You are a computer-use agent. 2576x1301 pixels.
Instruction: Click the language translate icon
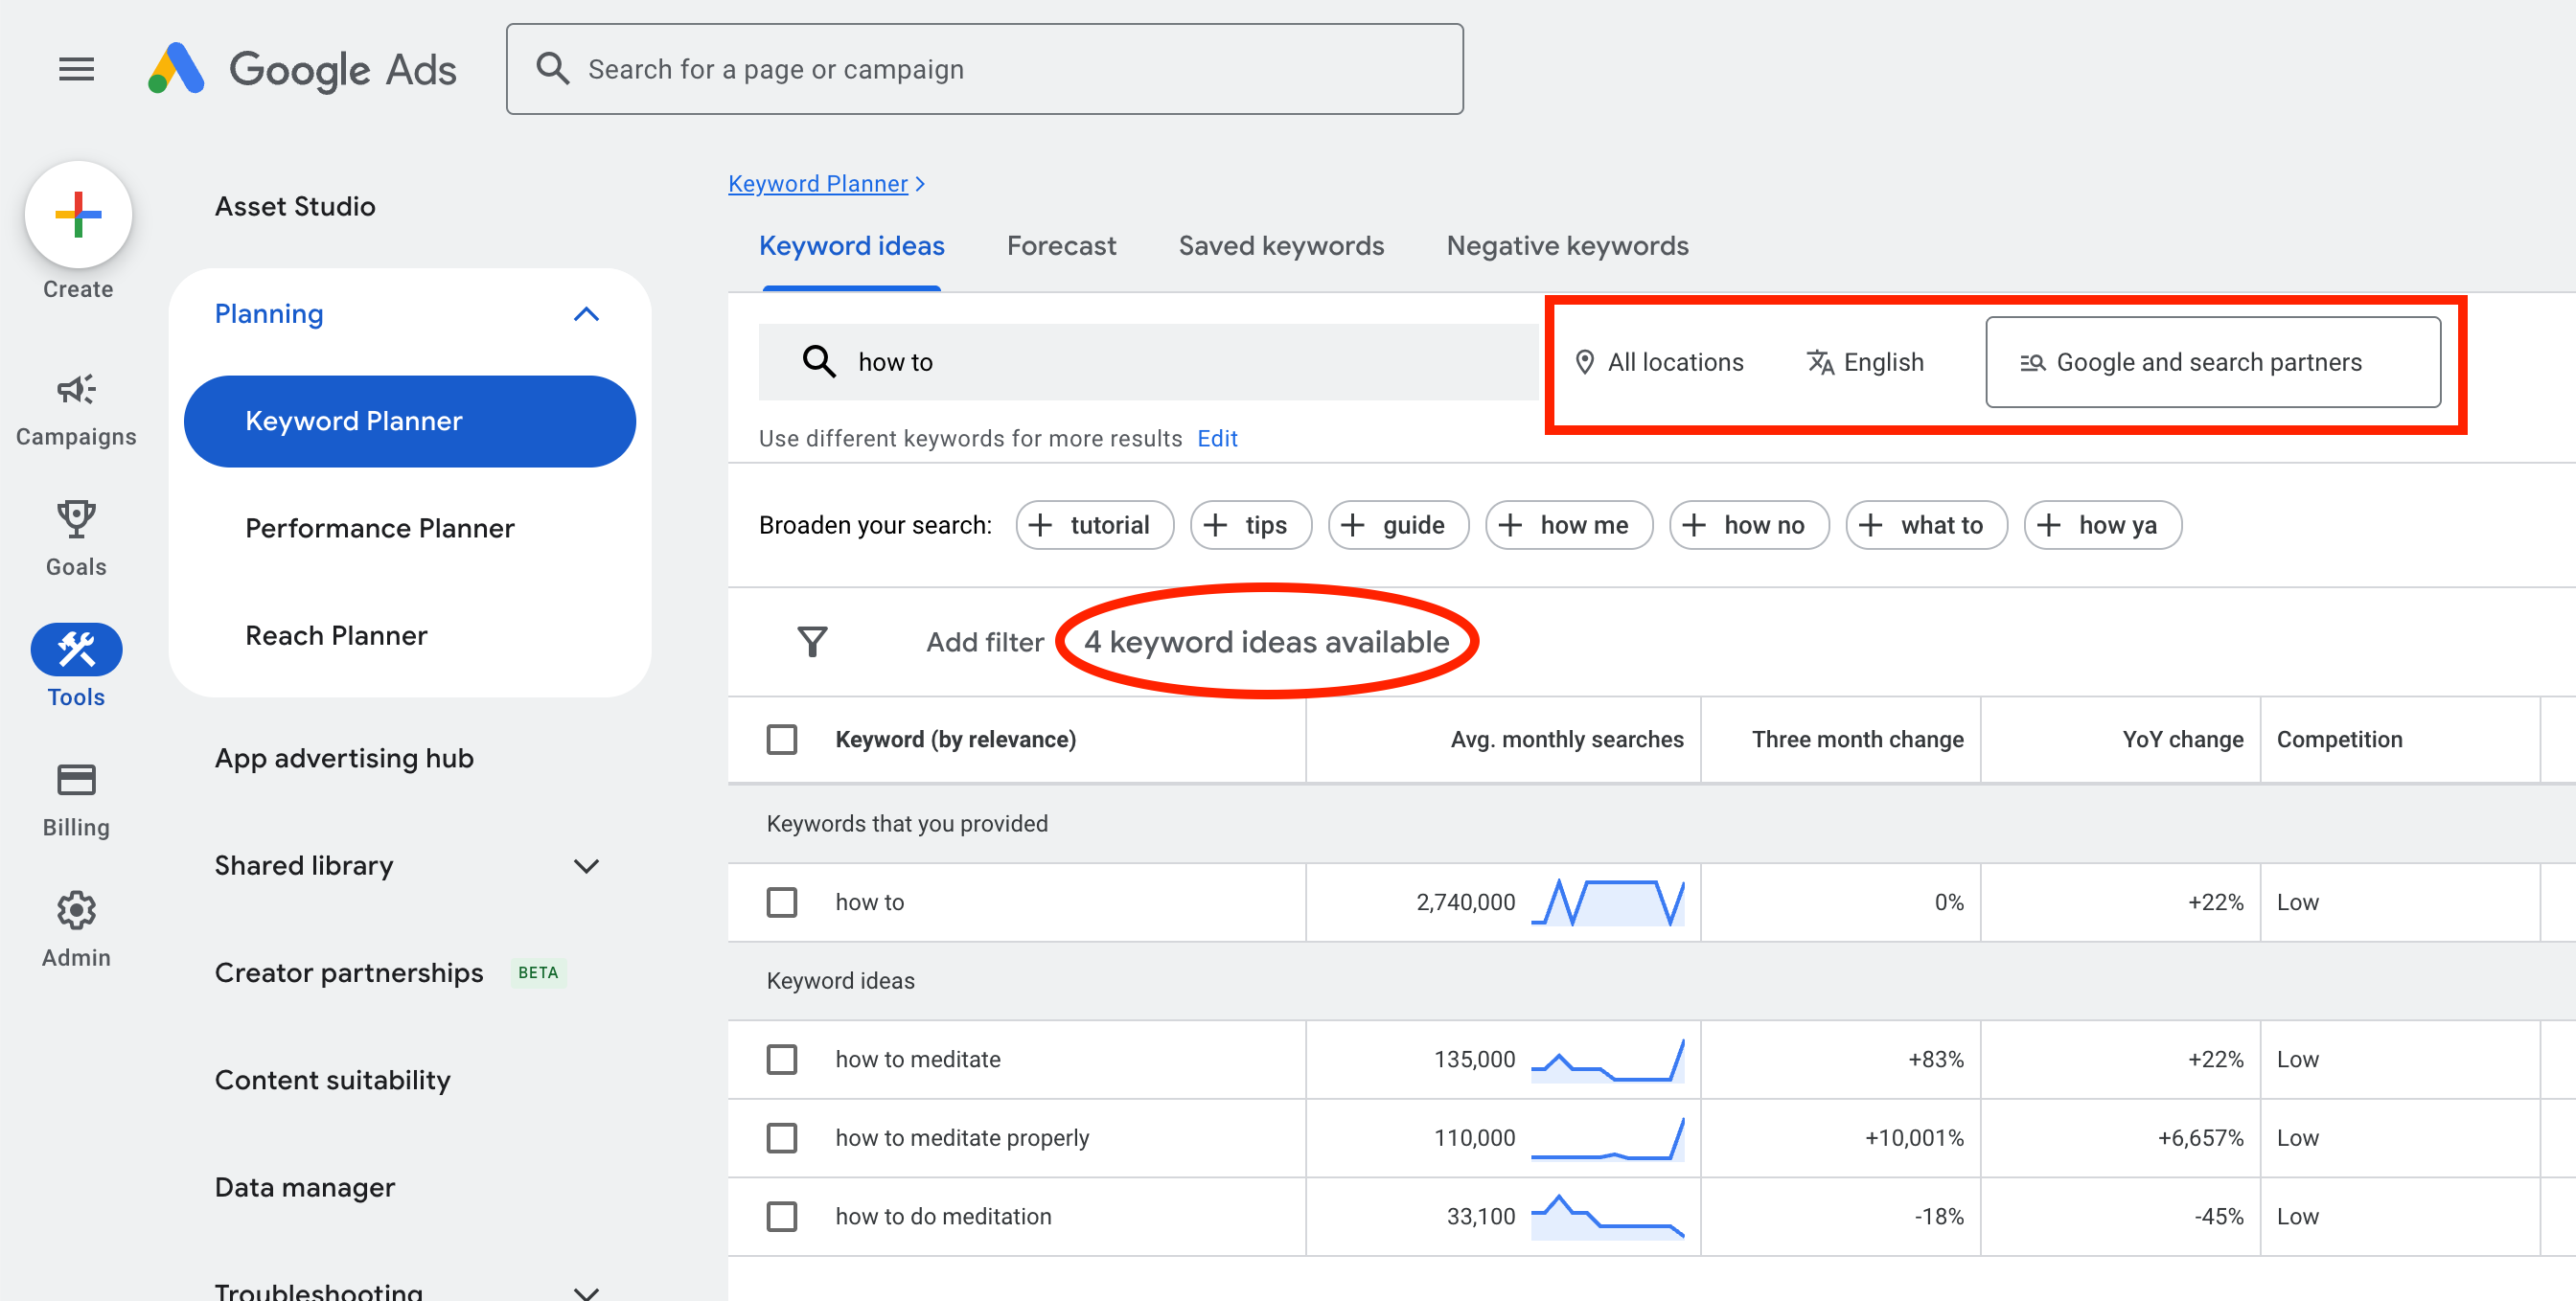[x=1819, y=362]
